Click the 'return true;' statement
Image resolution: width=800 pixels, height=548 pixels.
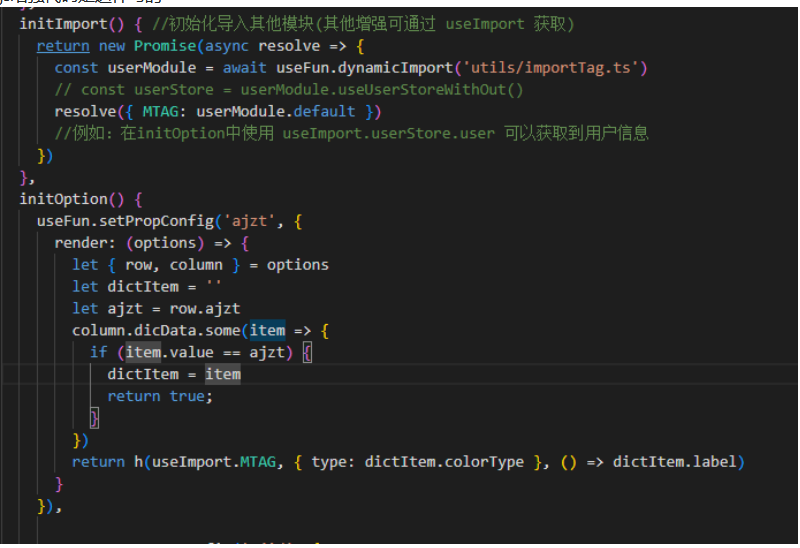coord(160,396)
